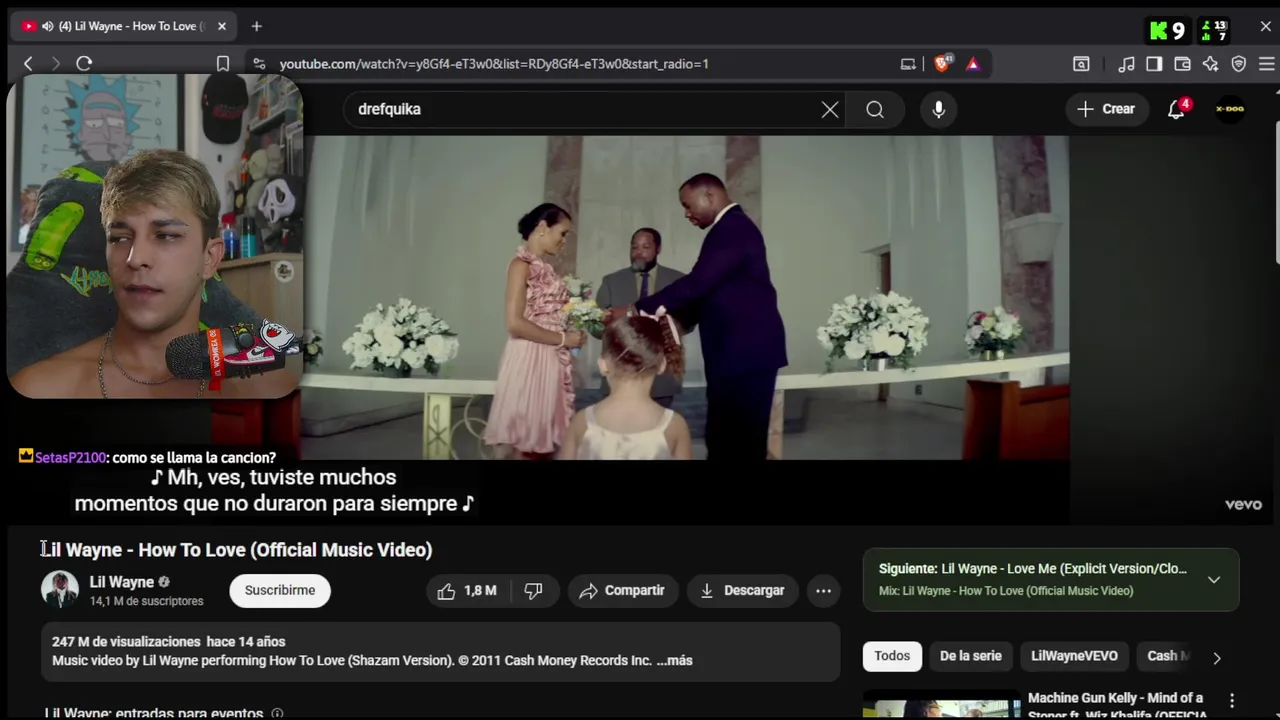The width and height of the screenshot is (1280, 720).
Task: Open site settings icon in address bar
Action: point(259,63)
